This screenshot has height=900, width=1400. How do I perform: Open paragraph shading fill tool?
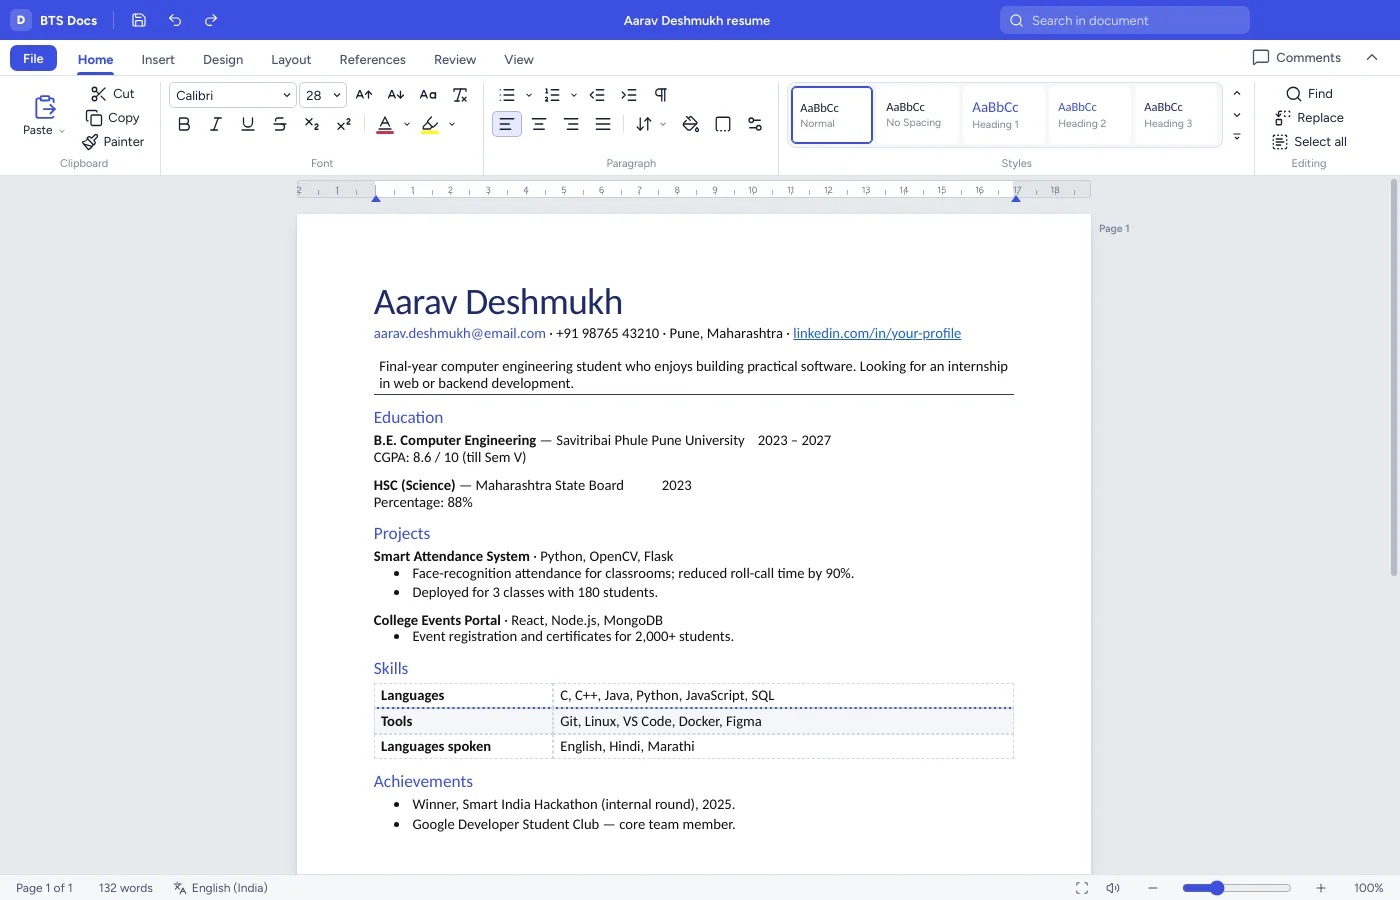pos(691,124)
